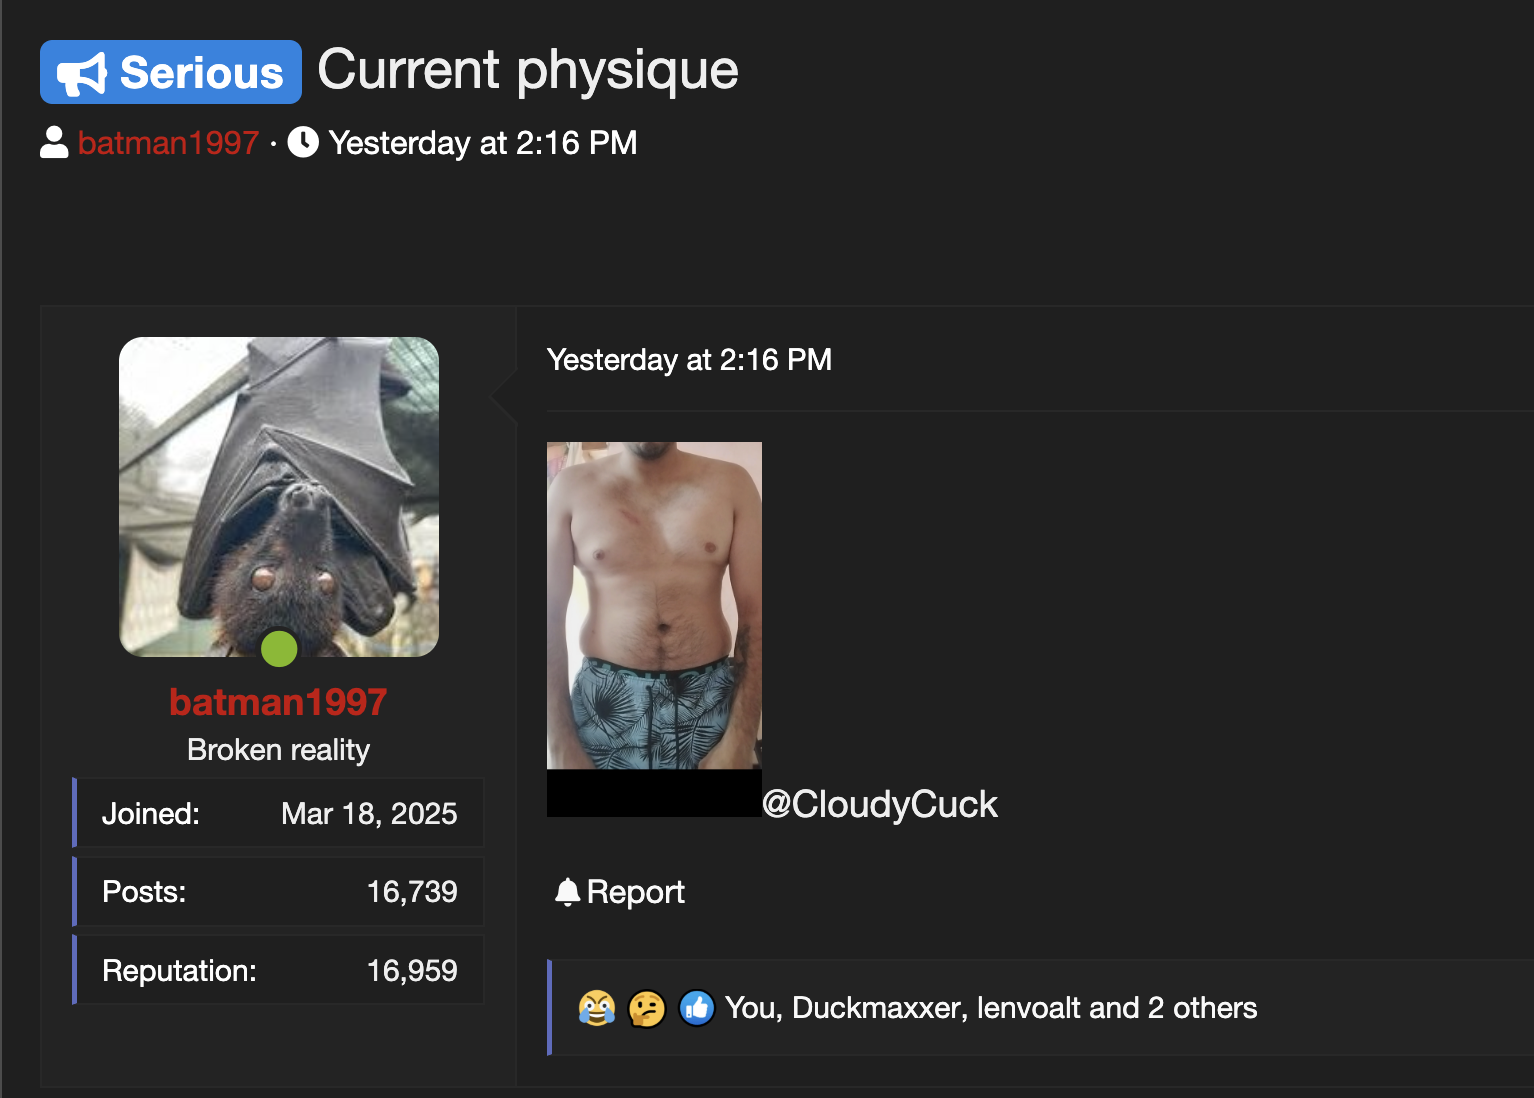Click the thinking face reaction emoji
The height and width of the screenshot is (1098, 1534).
click(647, 1008)
